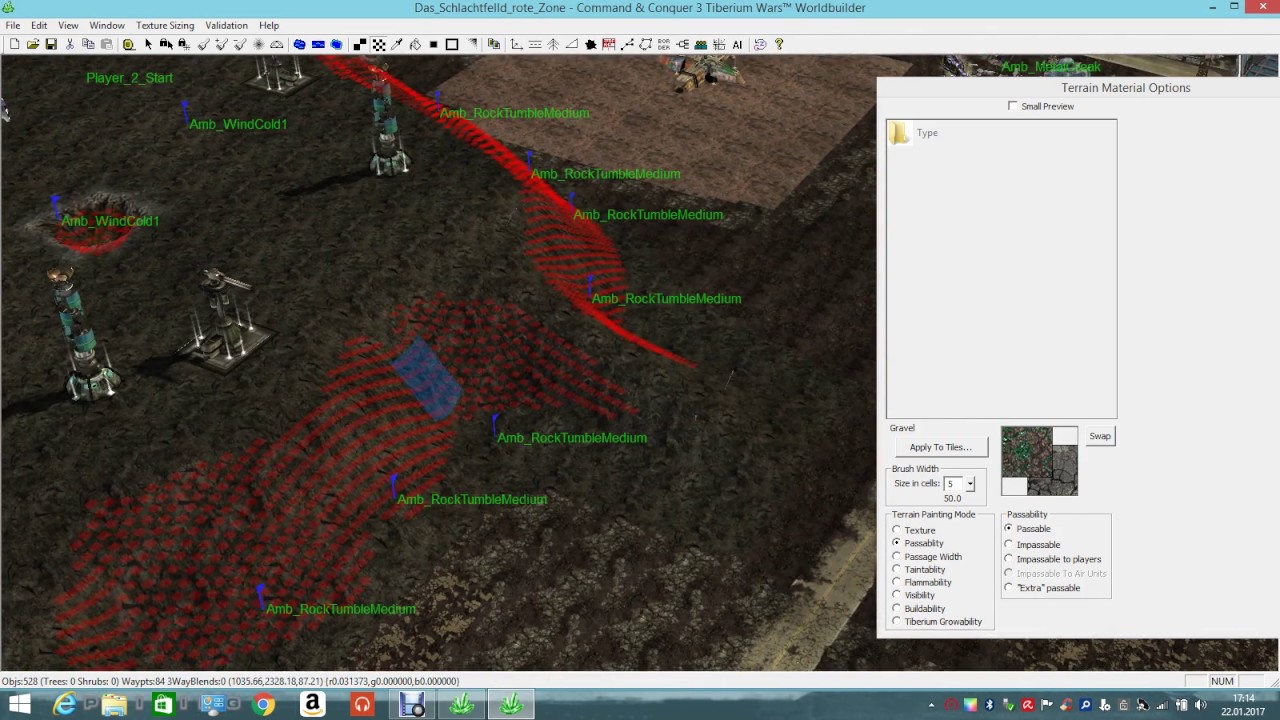This screenshot has width=1280, height=720.
Task: Select the black arrow pointer tool
Action: click(148, 44)
